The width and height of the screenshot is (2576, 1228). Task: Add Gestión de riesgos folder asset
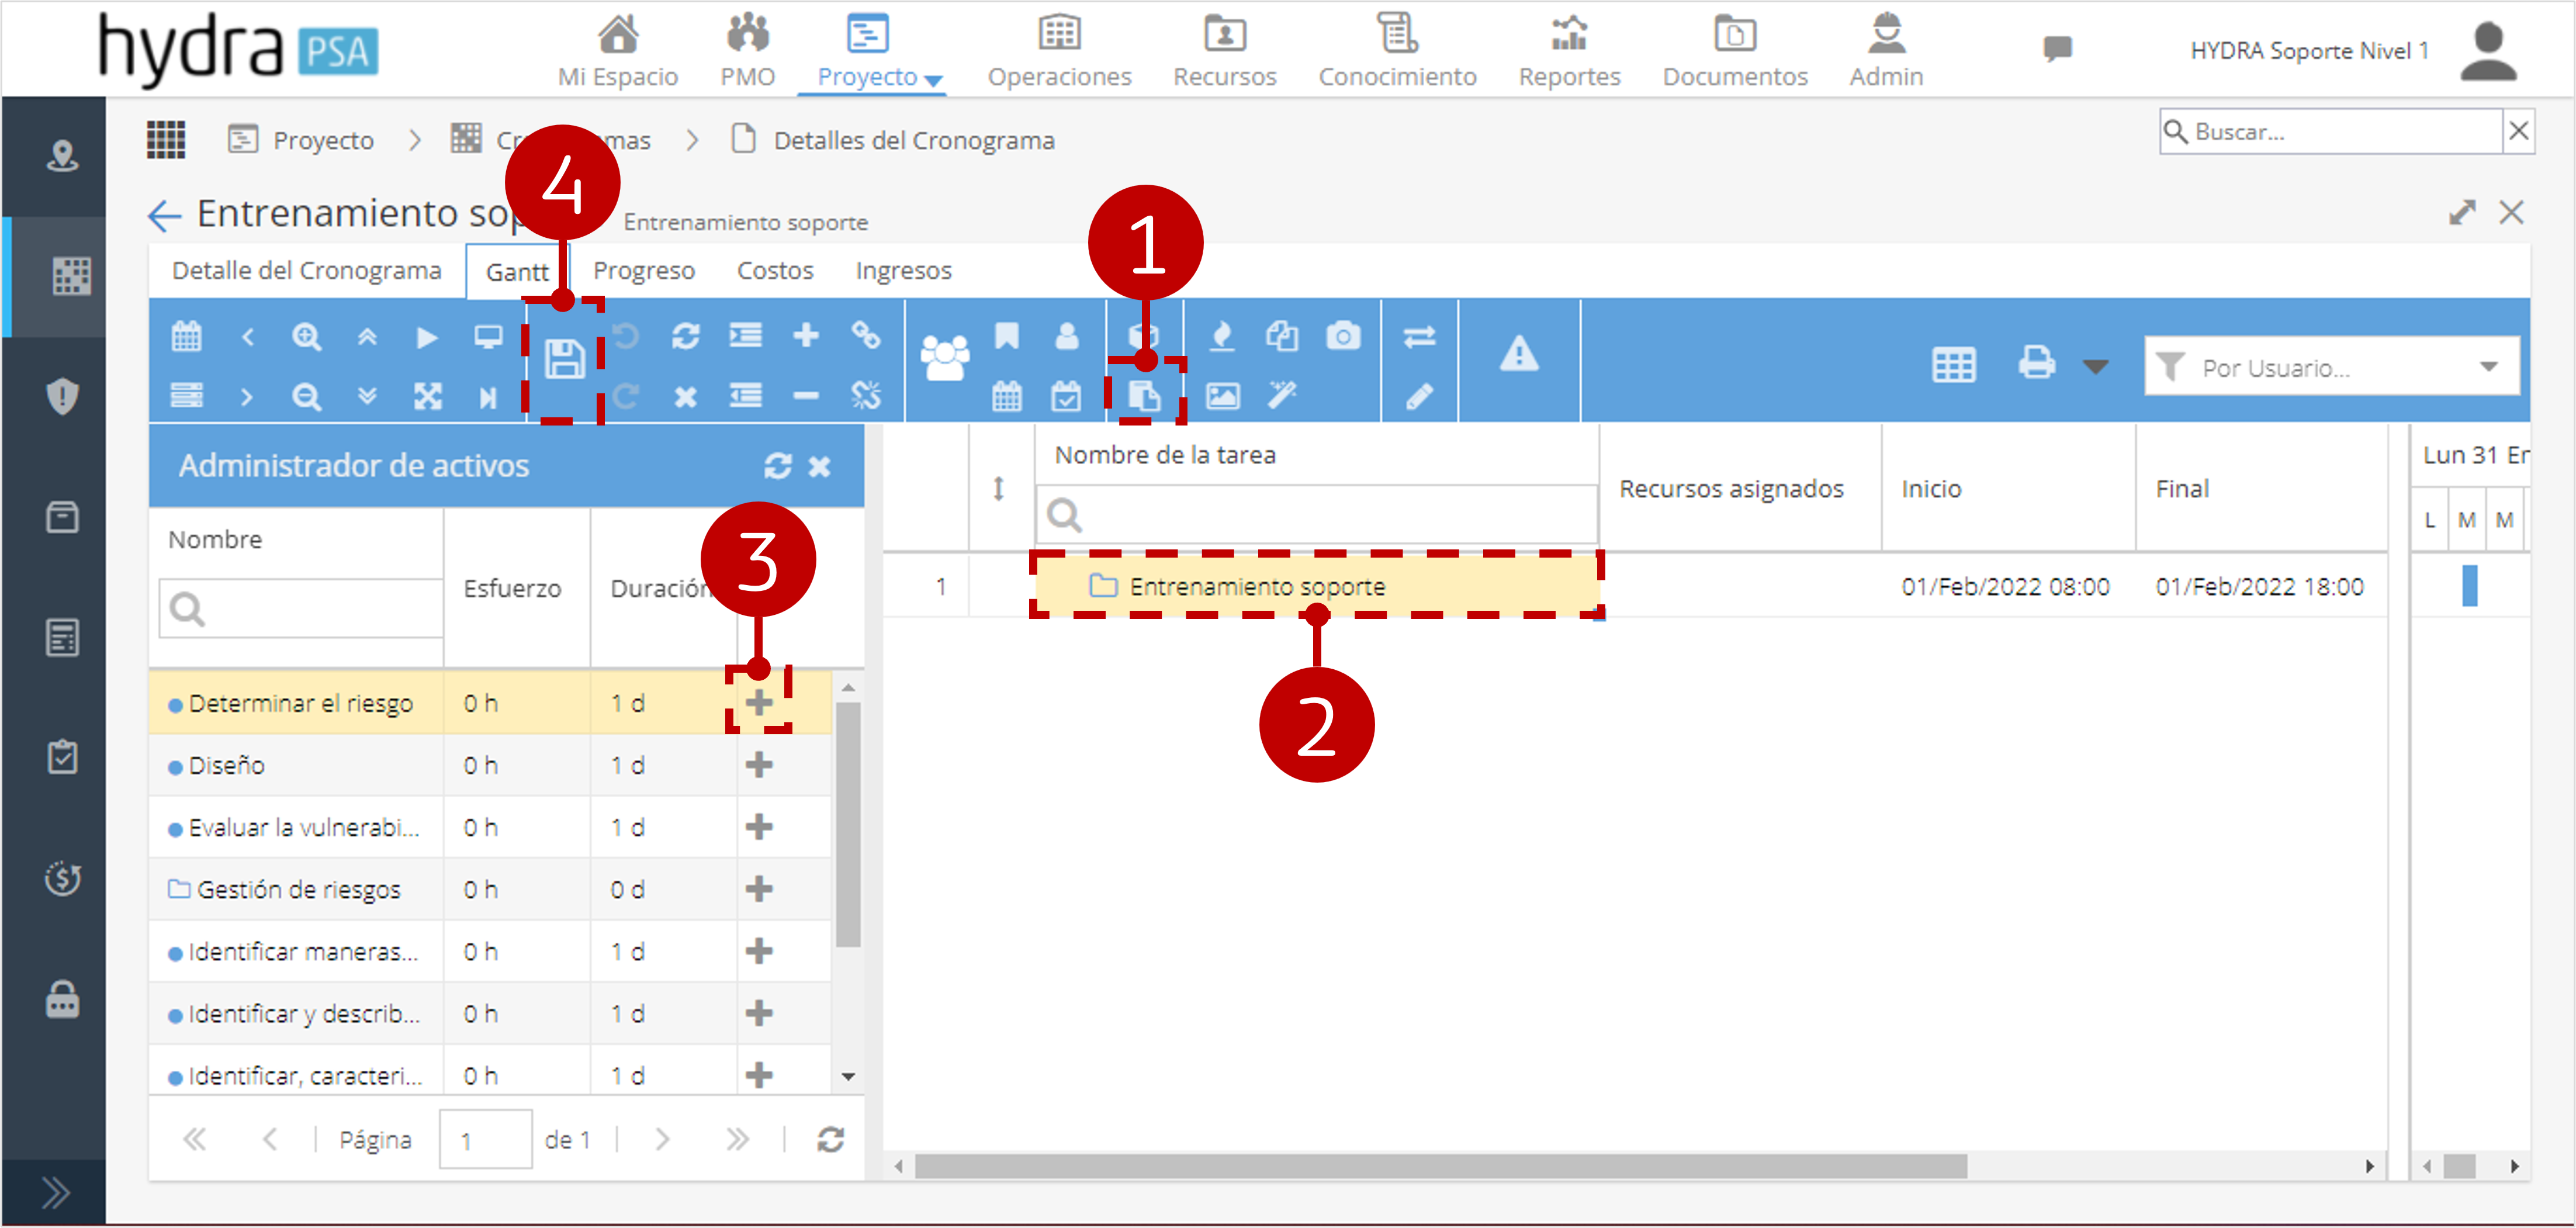(759, 889)
